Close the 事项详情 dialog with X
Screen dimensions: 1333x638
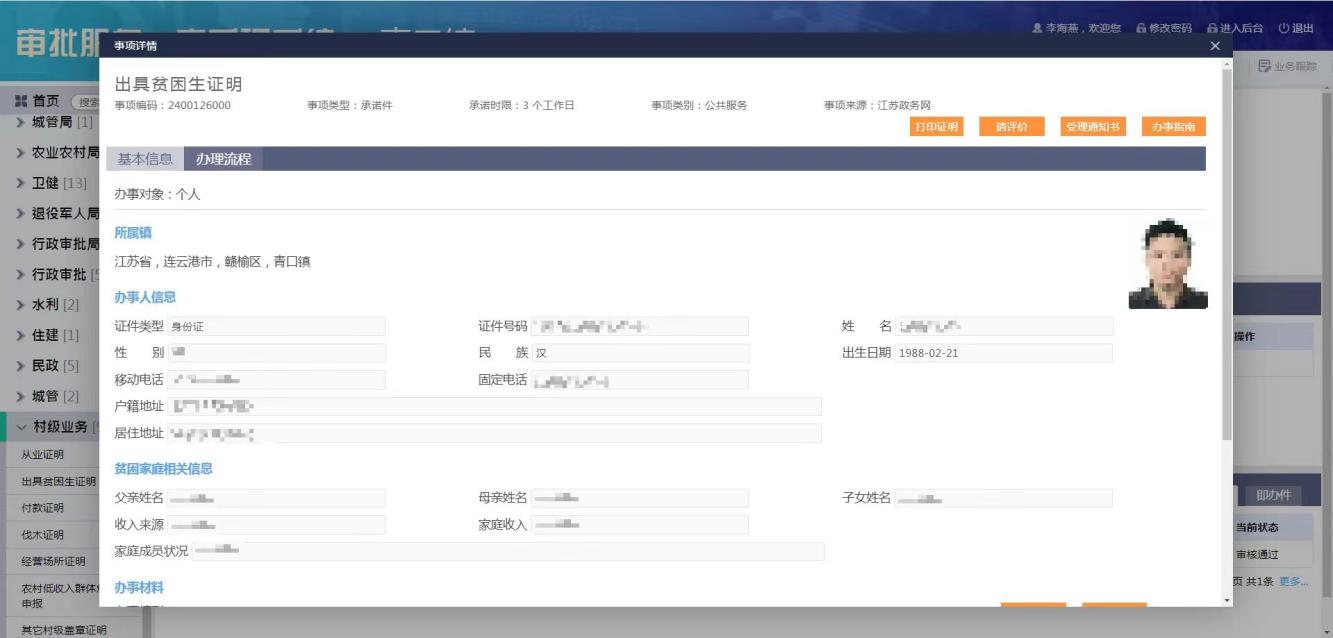pos(1215,46)
